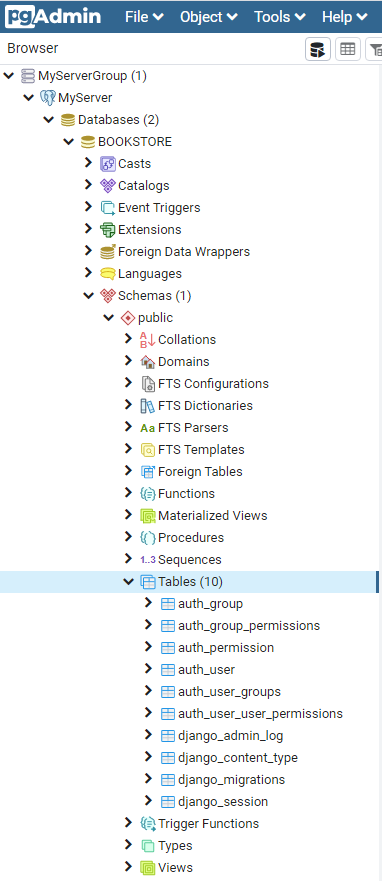Select the auth_group_permissions table
382x881 pixels.
click(x=249, y=626)
